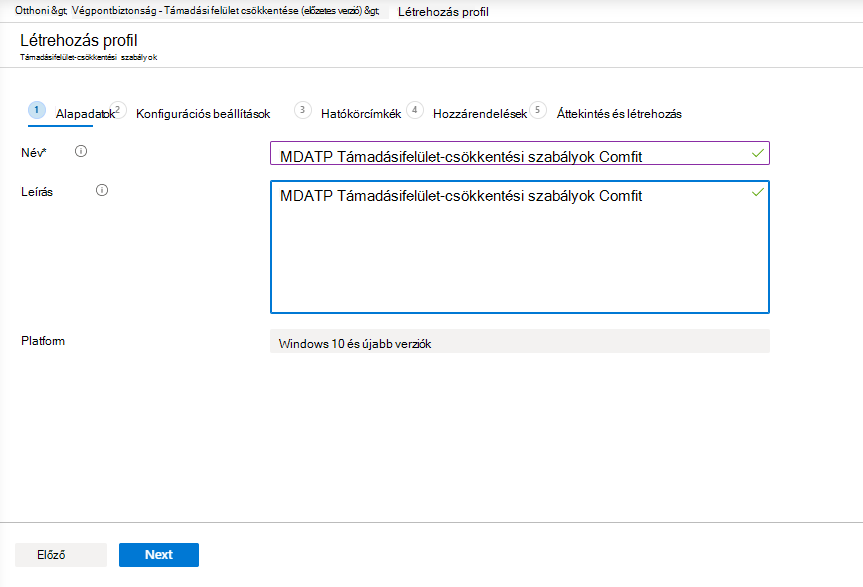
Task: Click the Létrehozás profil page heading
Action: tap(79, 40)
